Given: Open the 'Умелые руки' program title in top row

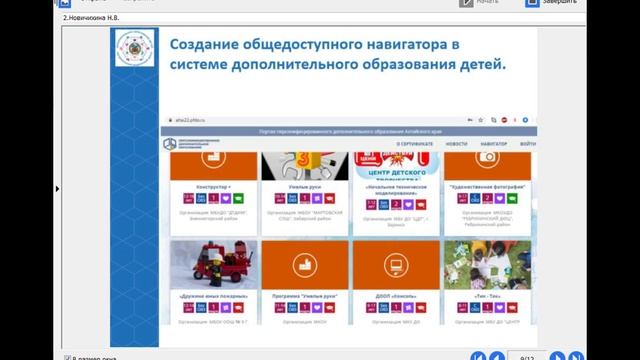Looking at the screenshot, I should coord(305,187).
